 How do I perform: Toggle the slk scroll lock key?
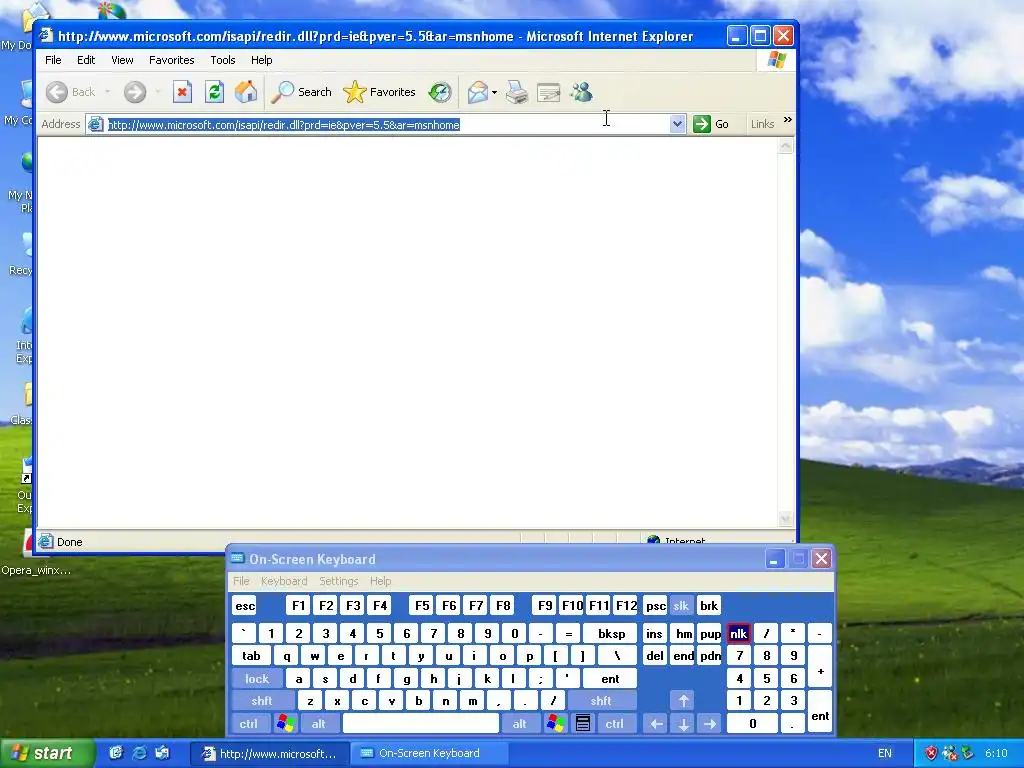click(x=680, y=605)
